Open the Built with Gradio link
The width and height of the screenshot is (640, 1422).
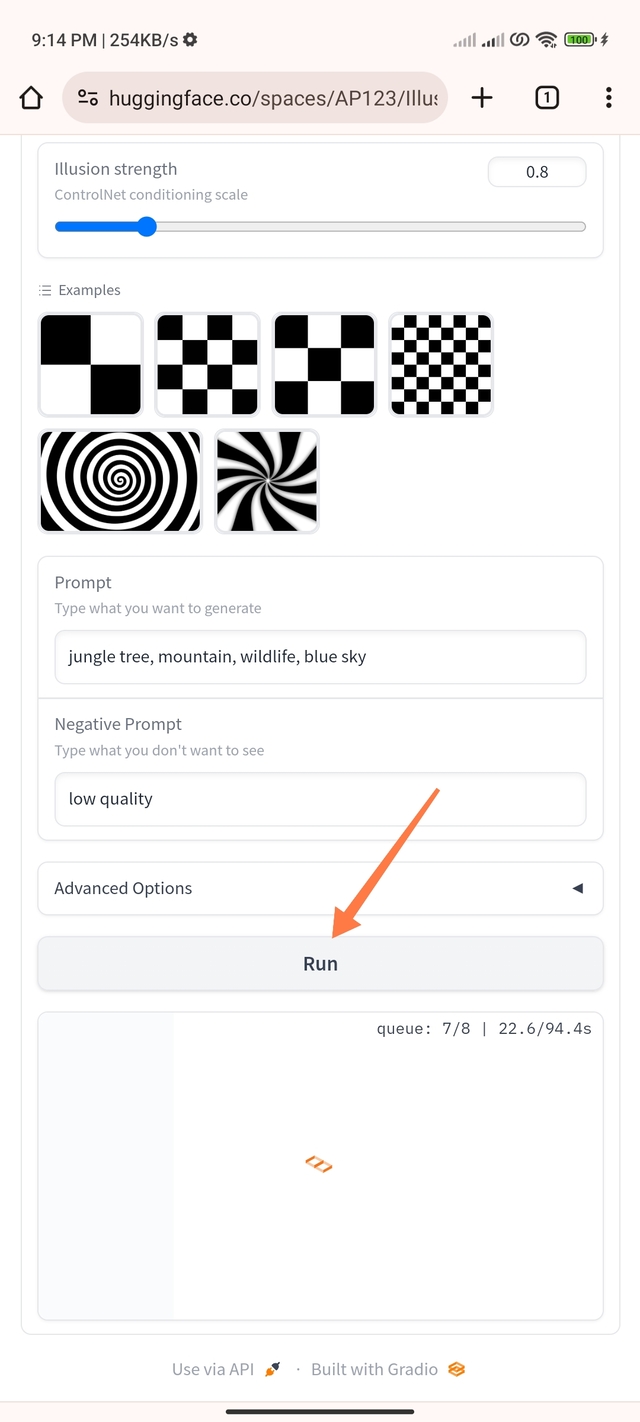coord(374,1369)
